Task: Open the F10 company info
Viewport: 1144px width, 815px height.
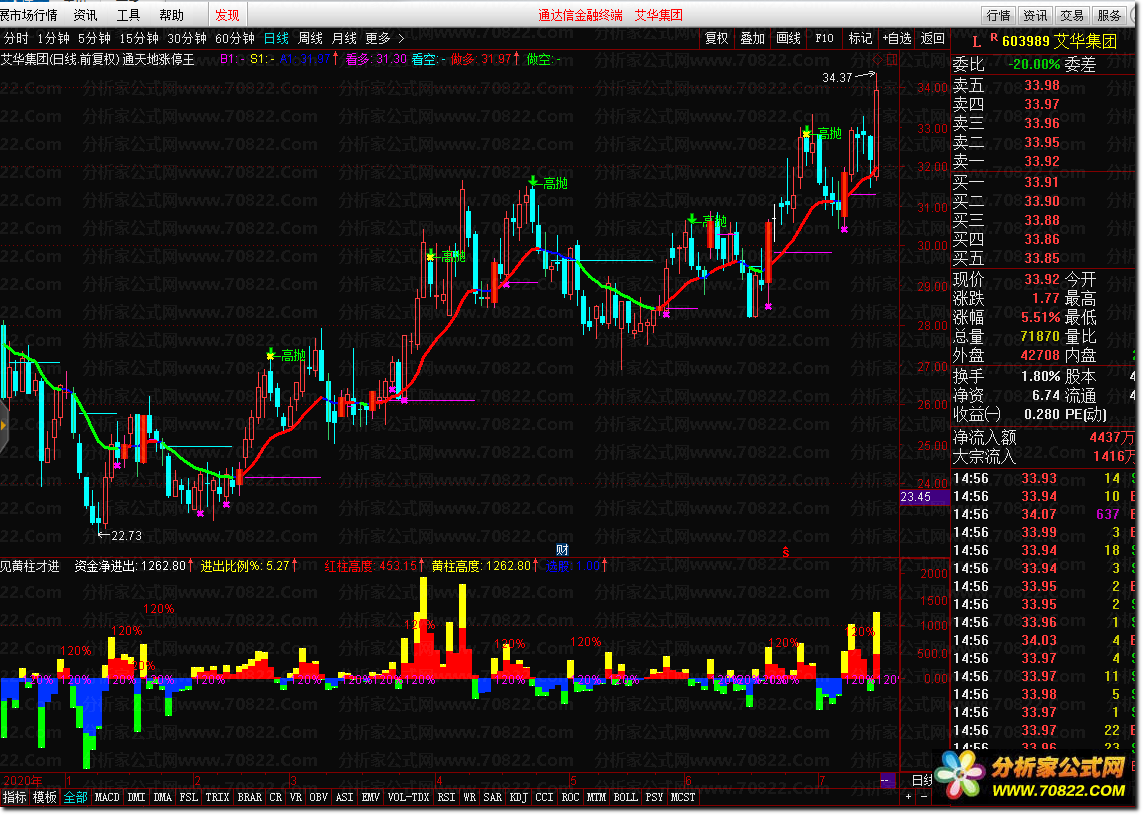Action: pos(824,38)
